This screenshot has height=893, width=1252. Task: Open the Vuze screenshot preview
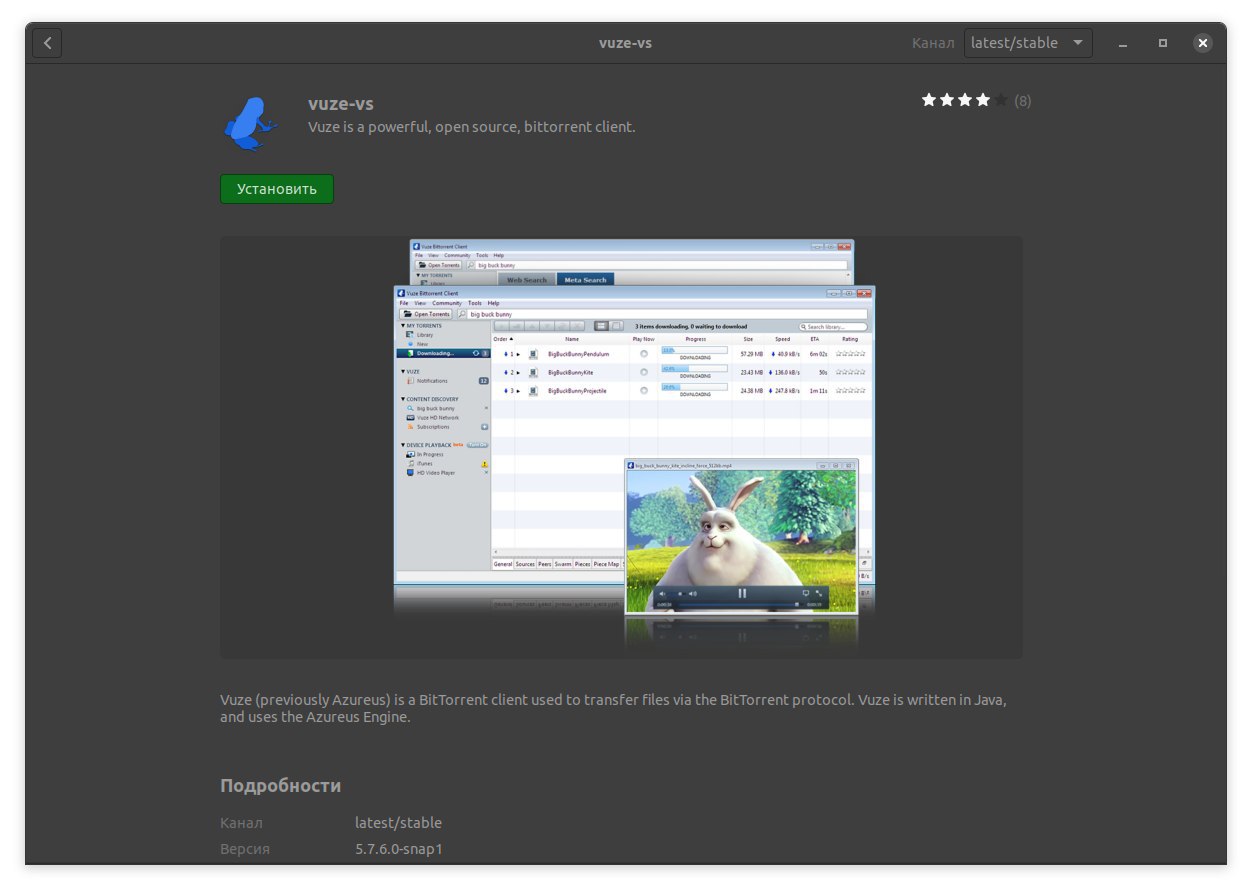pyautogui.click(x=621, y=447)
